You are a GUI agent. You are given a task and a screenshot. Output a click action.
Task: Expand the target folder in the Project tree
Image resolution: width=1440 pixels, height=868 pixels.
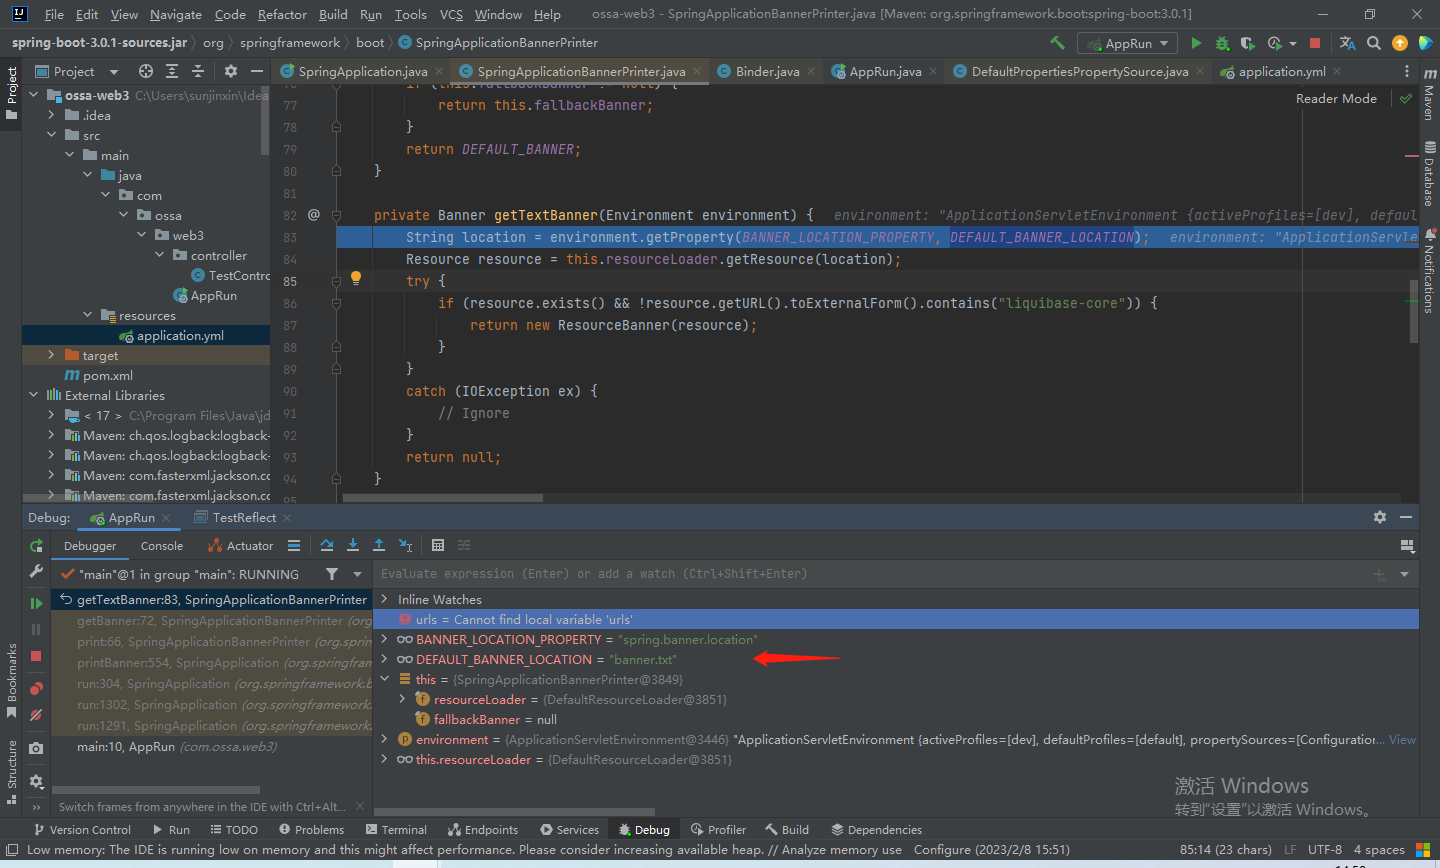click(51, 355)
